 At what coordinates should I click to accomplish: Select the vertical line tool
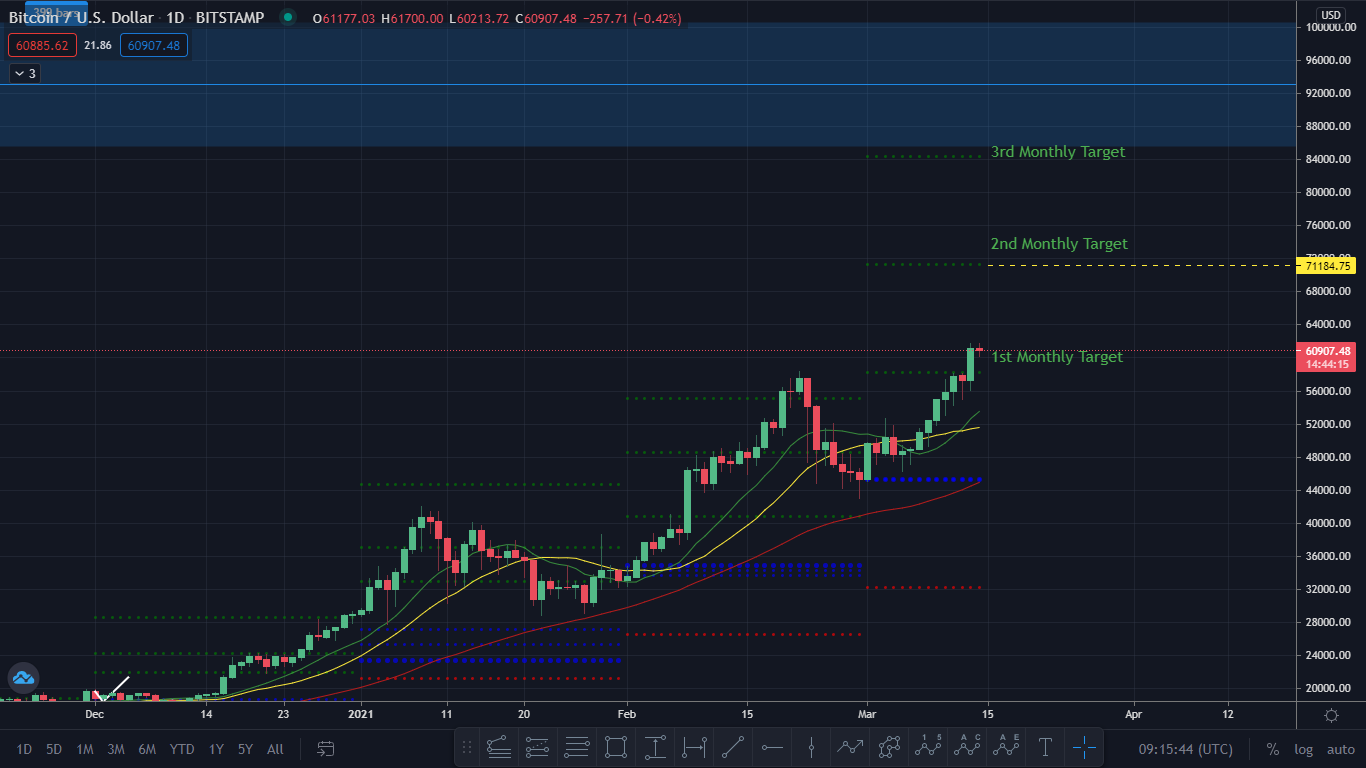[811, 746]
